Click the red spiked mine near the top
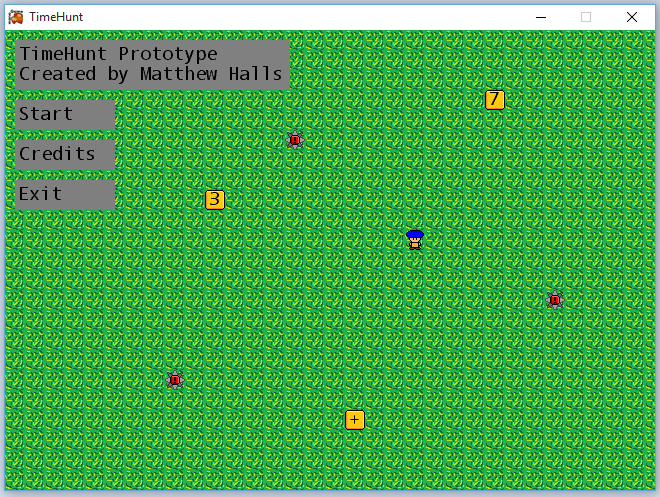660x497 pixels. coord(295,140)
